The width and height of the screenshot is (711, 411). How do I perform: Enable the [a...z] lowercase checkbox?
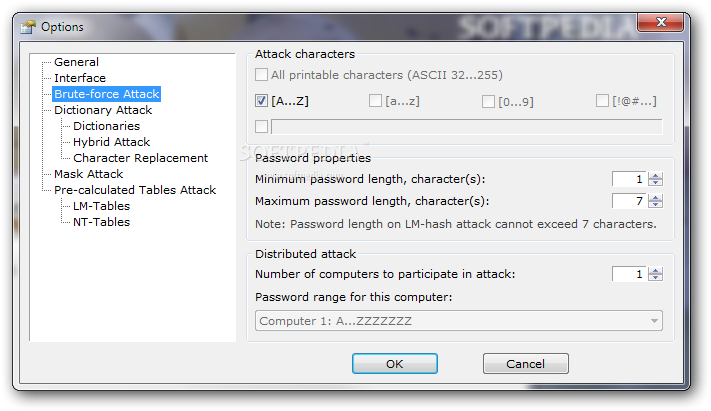pos(375,100)
